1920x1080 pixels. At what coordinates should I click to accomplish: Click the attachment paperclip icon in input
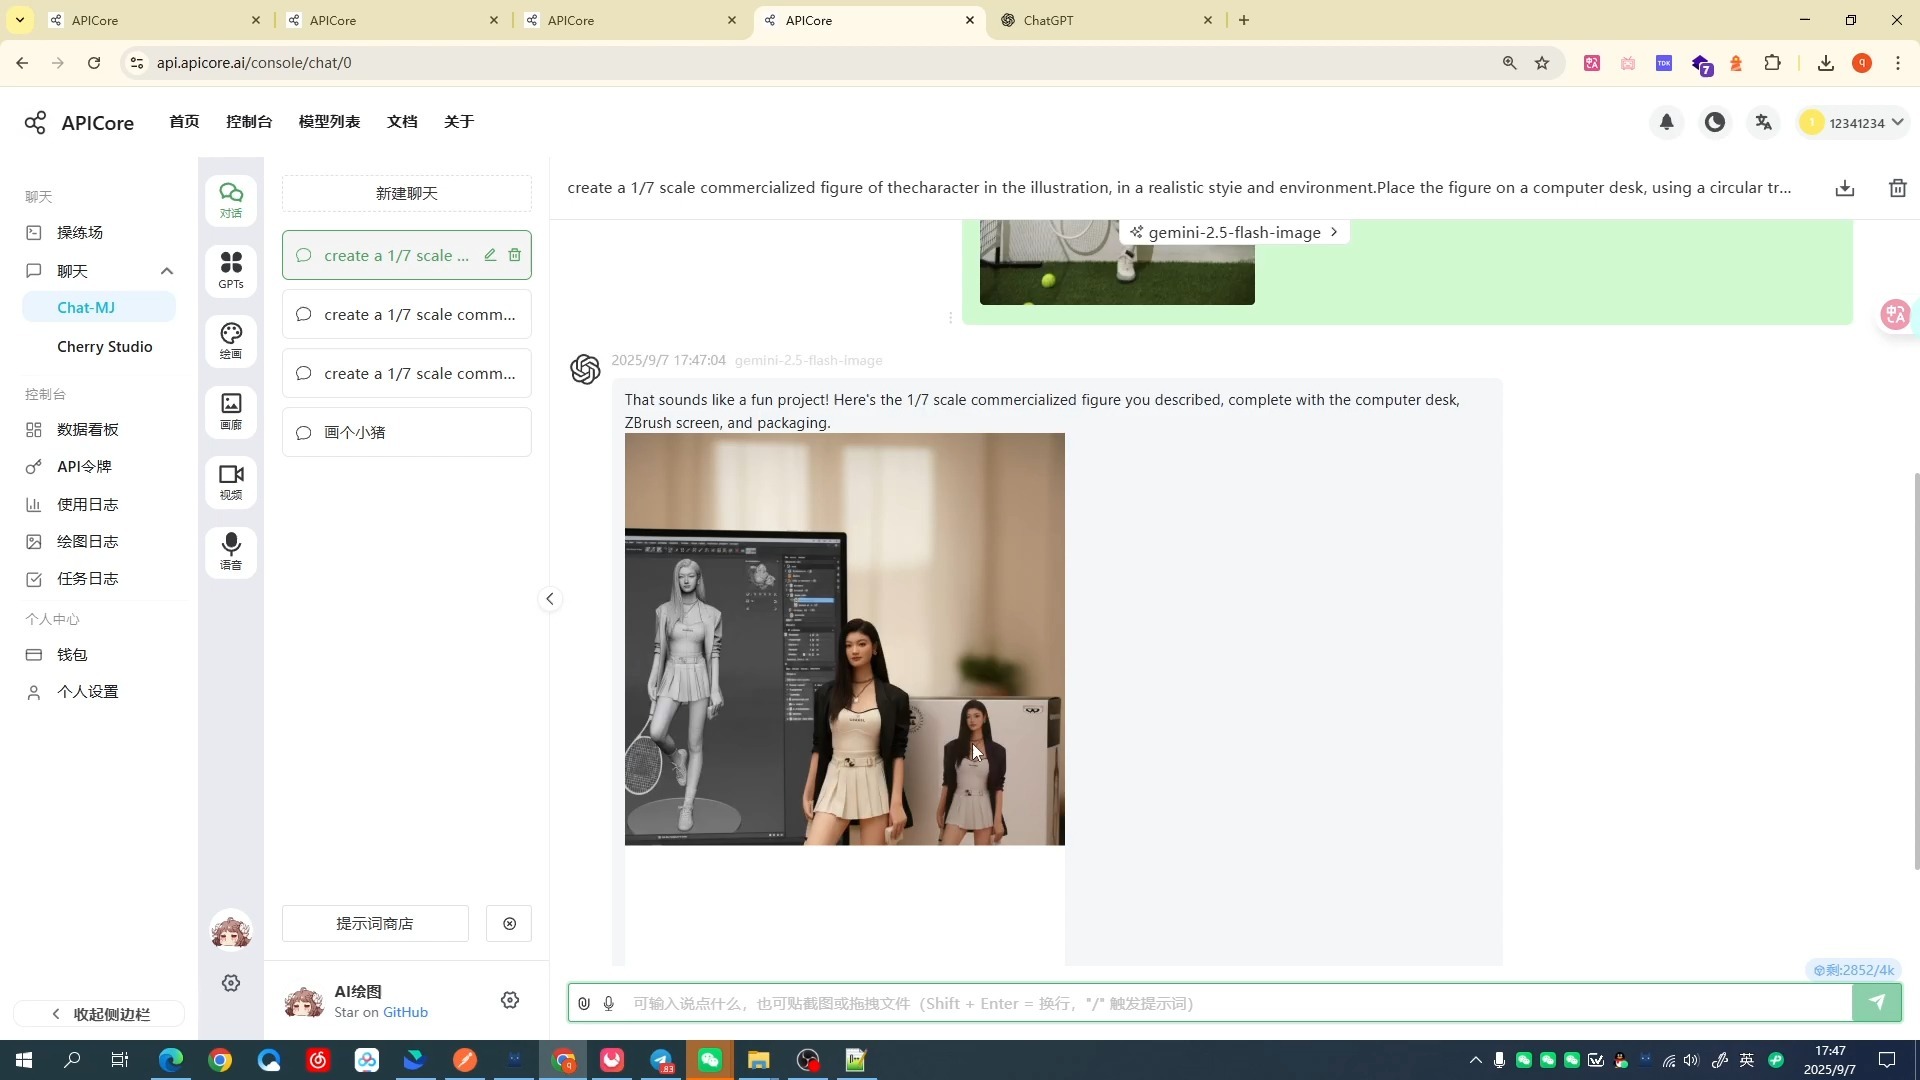coord(584,1003)
